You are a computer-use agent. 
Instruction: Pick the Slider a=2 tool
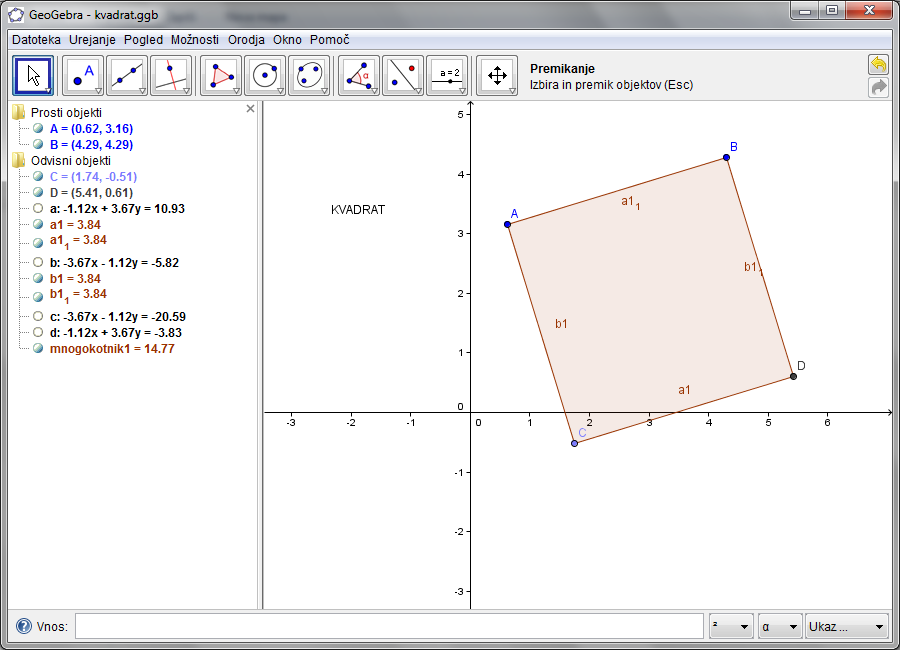point(447,75)
